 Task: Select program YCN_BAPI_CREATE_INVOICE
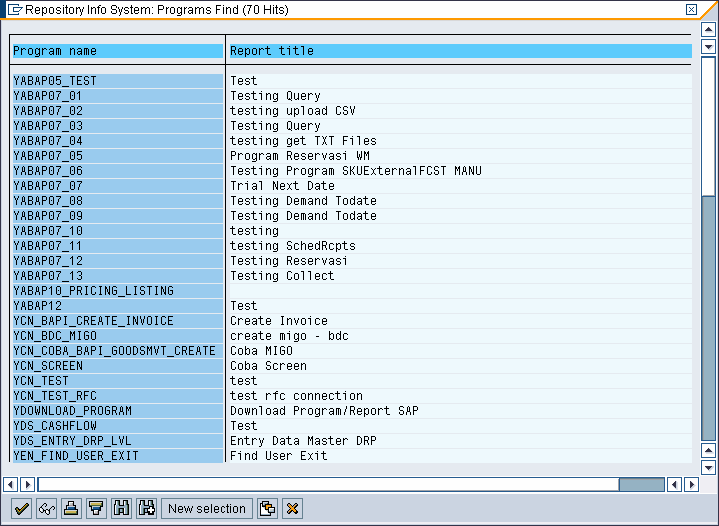[x=118, y=321]
